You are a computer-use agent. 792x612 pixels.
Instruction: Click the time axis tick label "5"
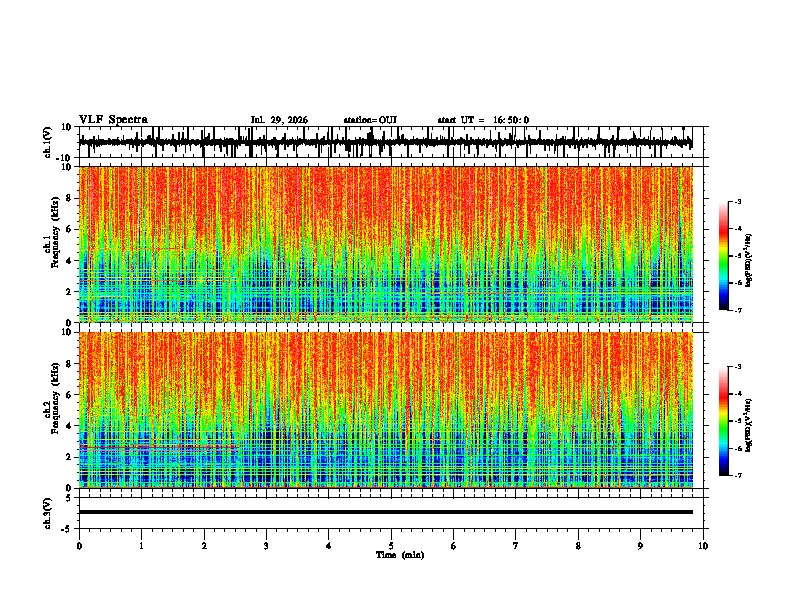391,546
